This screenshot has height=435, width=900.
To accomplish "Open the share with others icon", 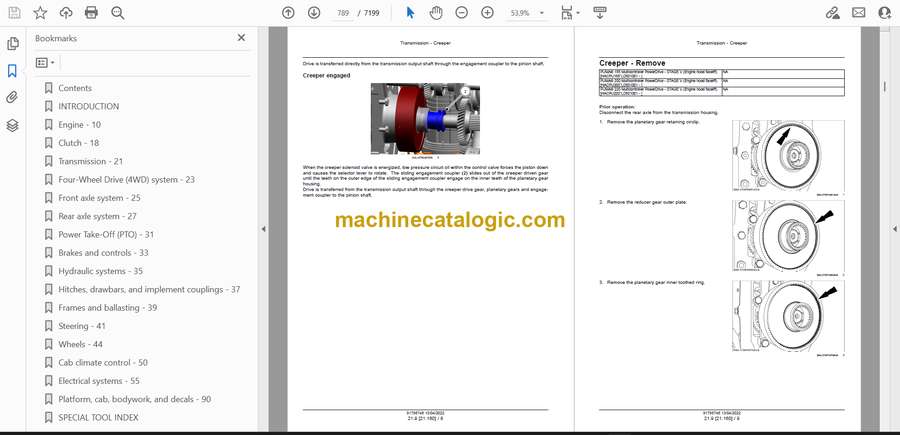I will tap(885, 13).
